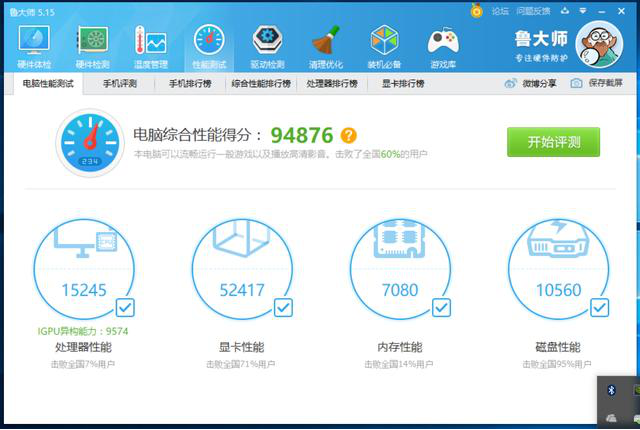Uncheck the 显卡性能 test checkbox
Viewport: 640px width, 430px height.
[x=283, y=307]
